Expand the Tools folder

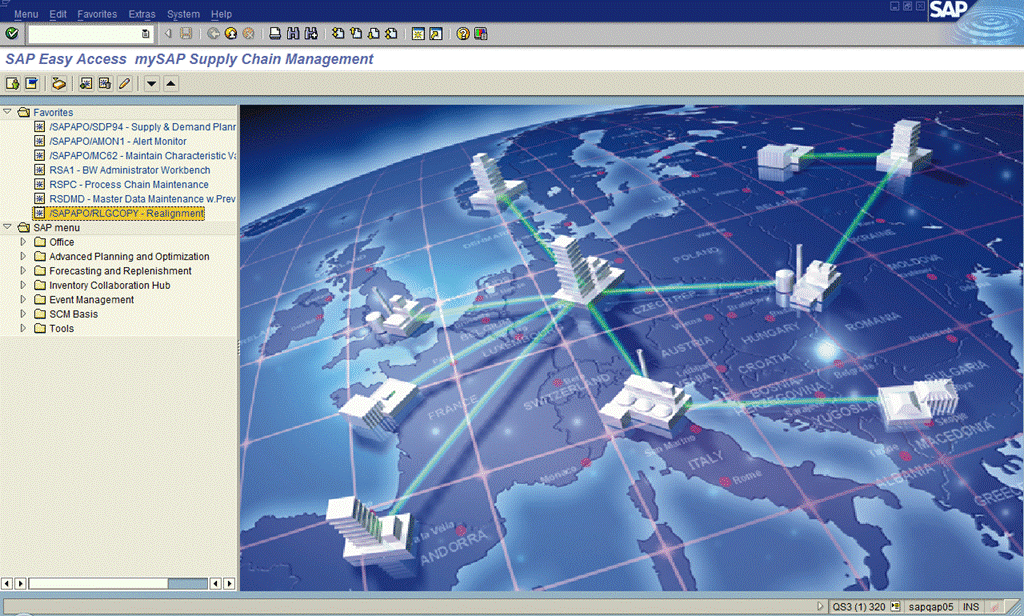coord(24,328)
